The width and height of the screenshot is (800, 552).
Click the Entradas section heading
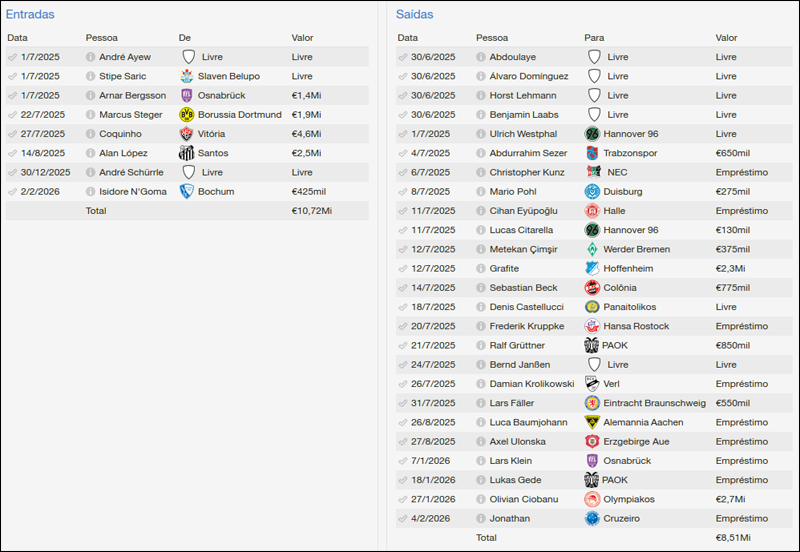coord(30,15)
